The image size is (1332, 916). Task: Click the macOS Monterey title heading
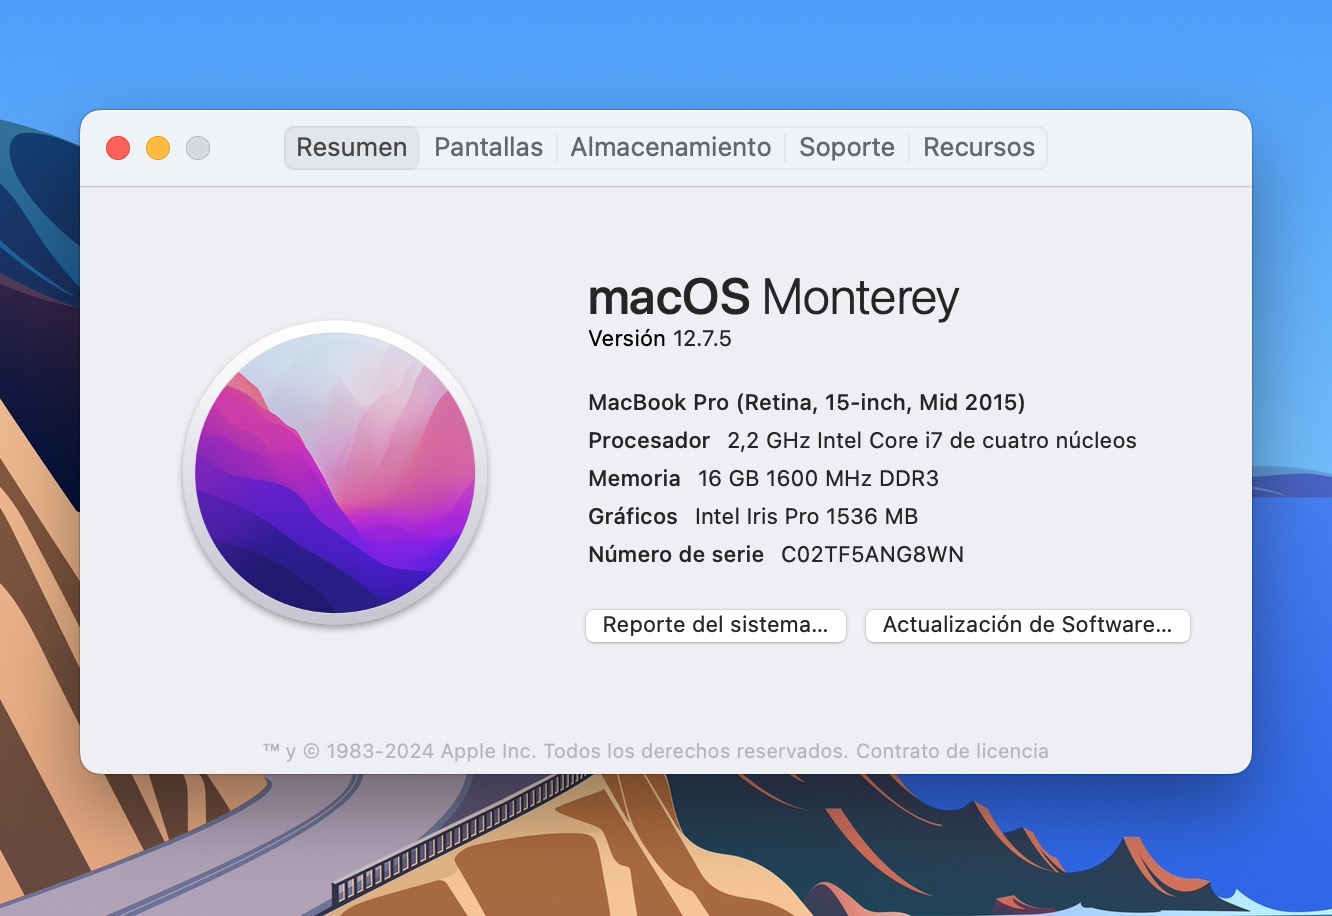click(x=773, y=297)
